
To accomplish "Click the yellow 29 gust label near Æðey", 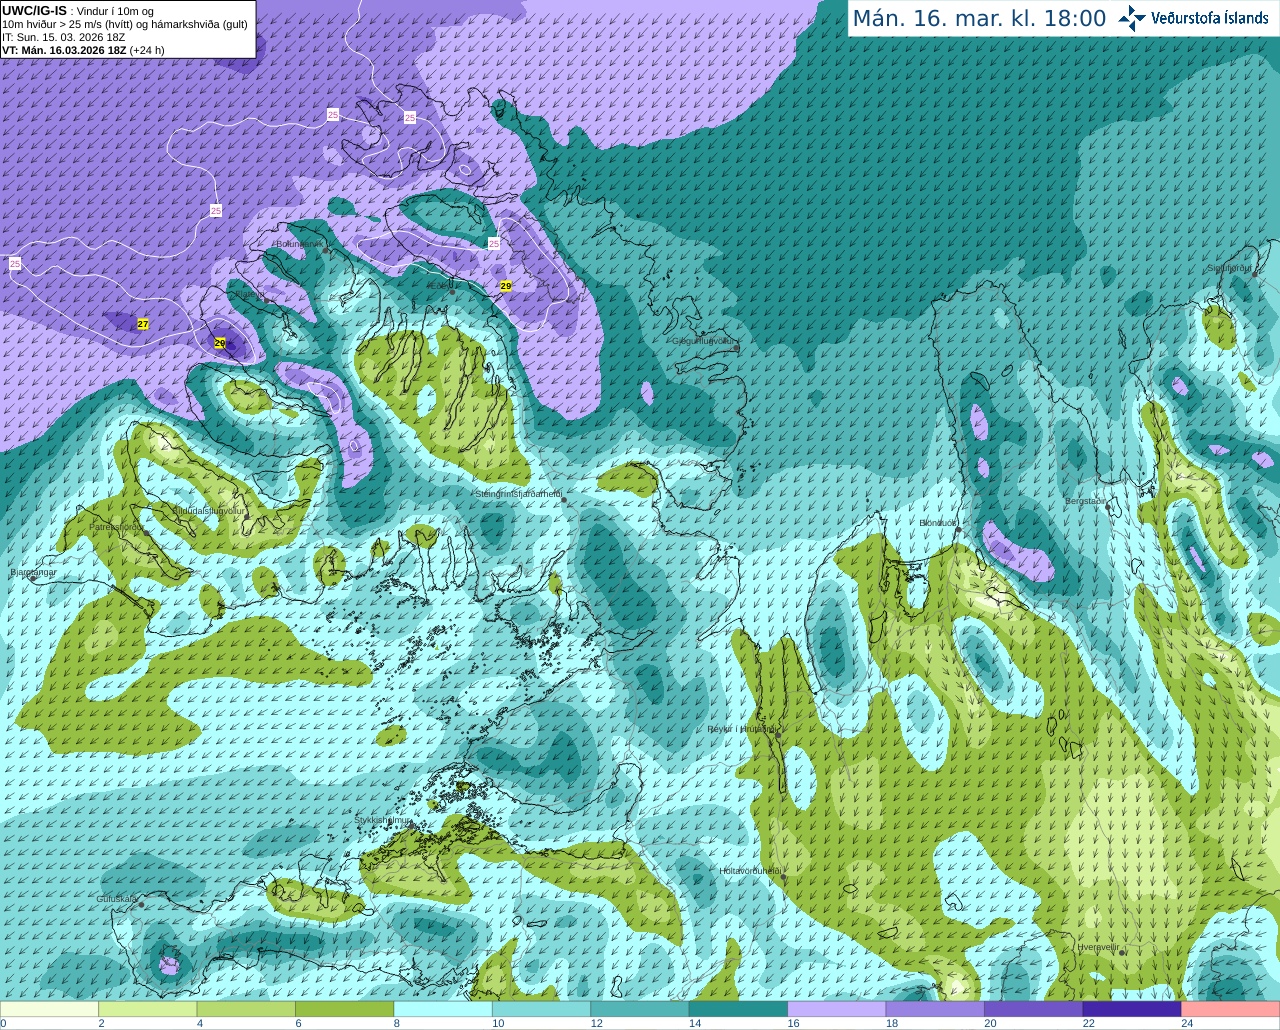I will pos(506,286).
